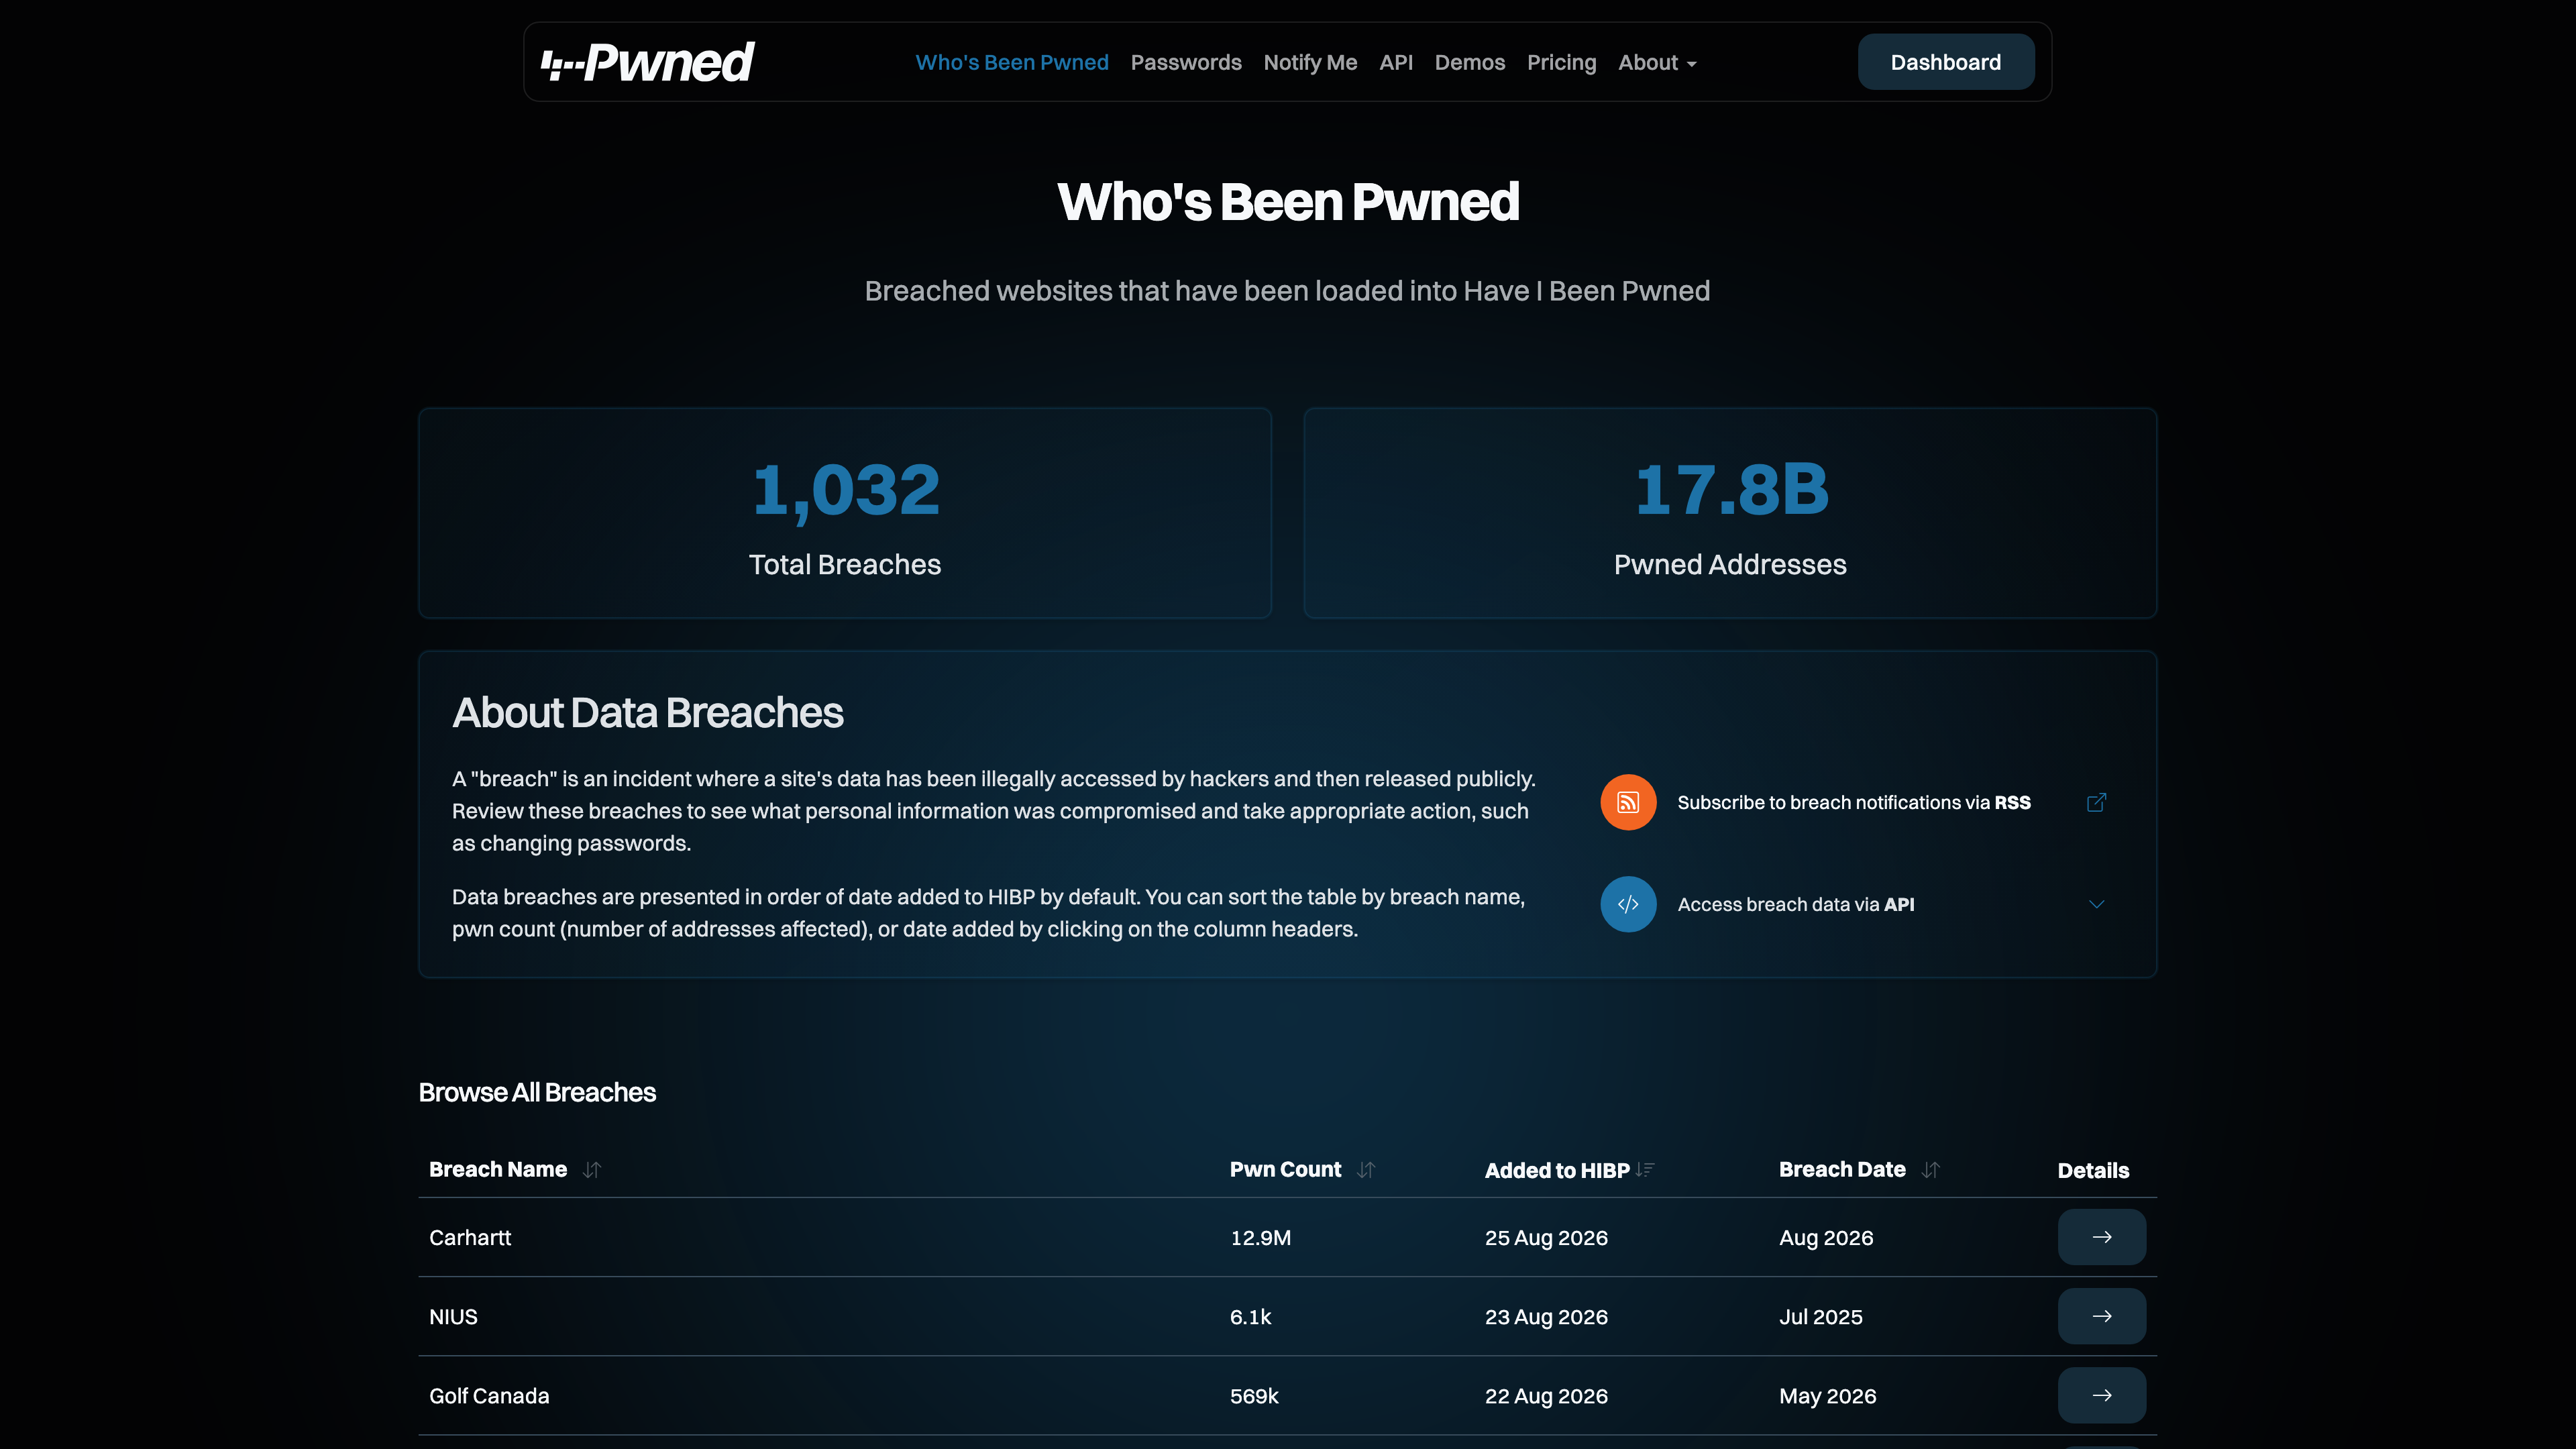Open Golf Canada breach details arrow

click(2101, 1395)
